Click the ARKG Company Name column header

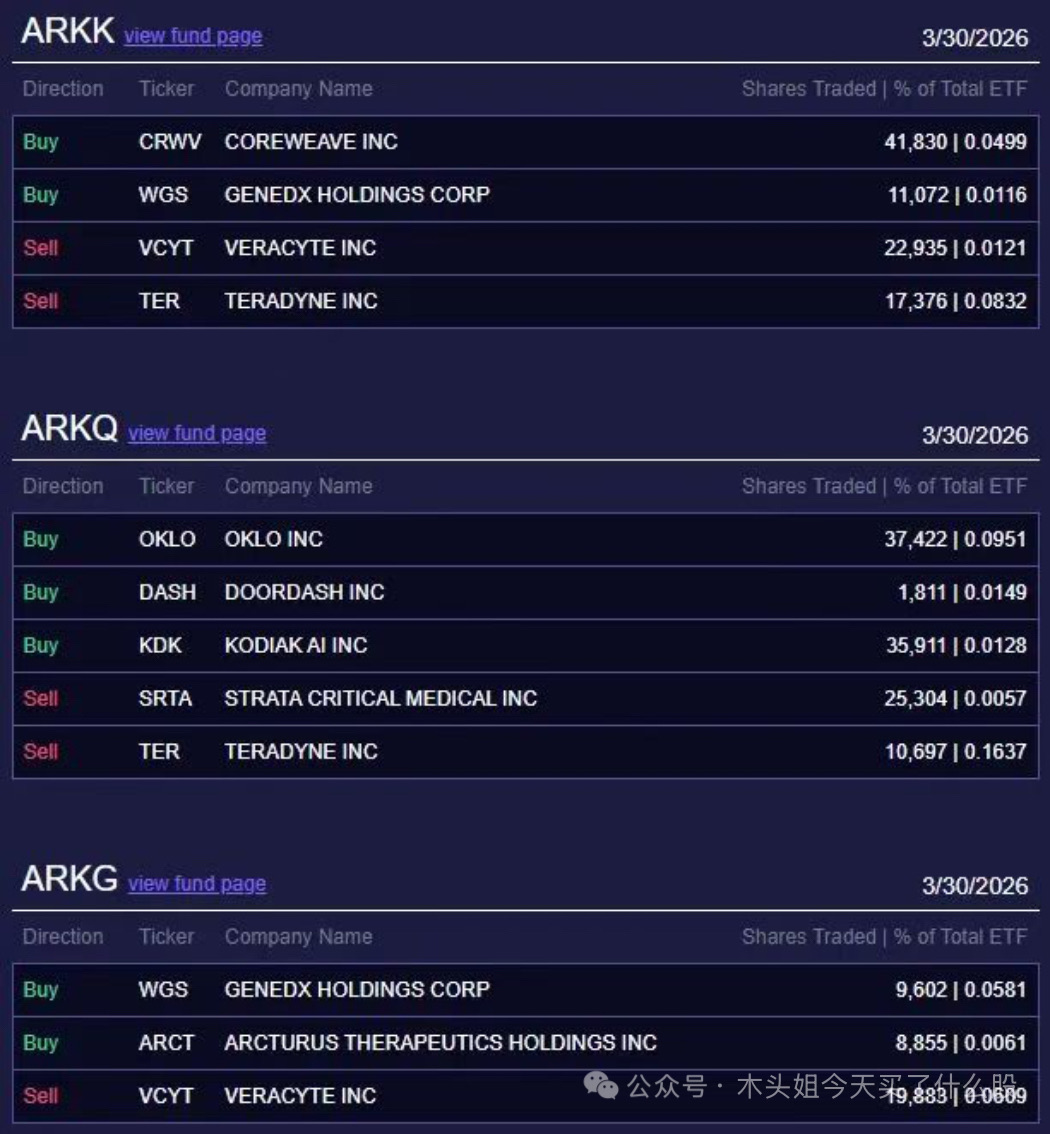[298, 937]
